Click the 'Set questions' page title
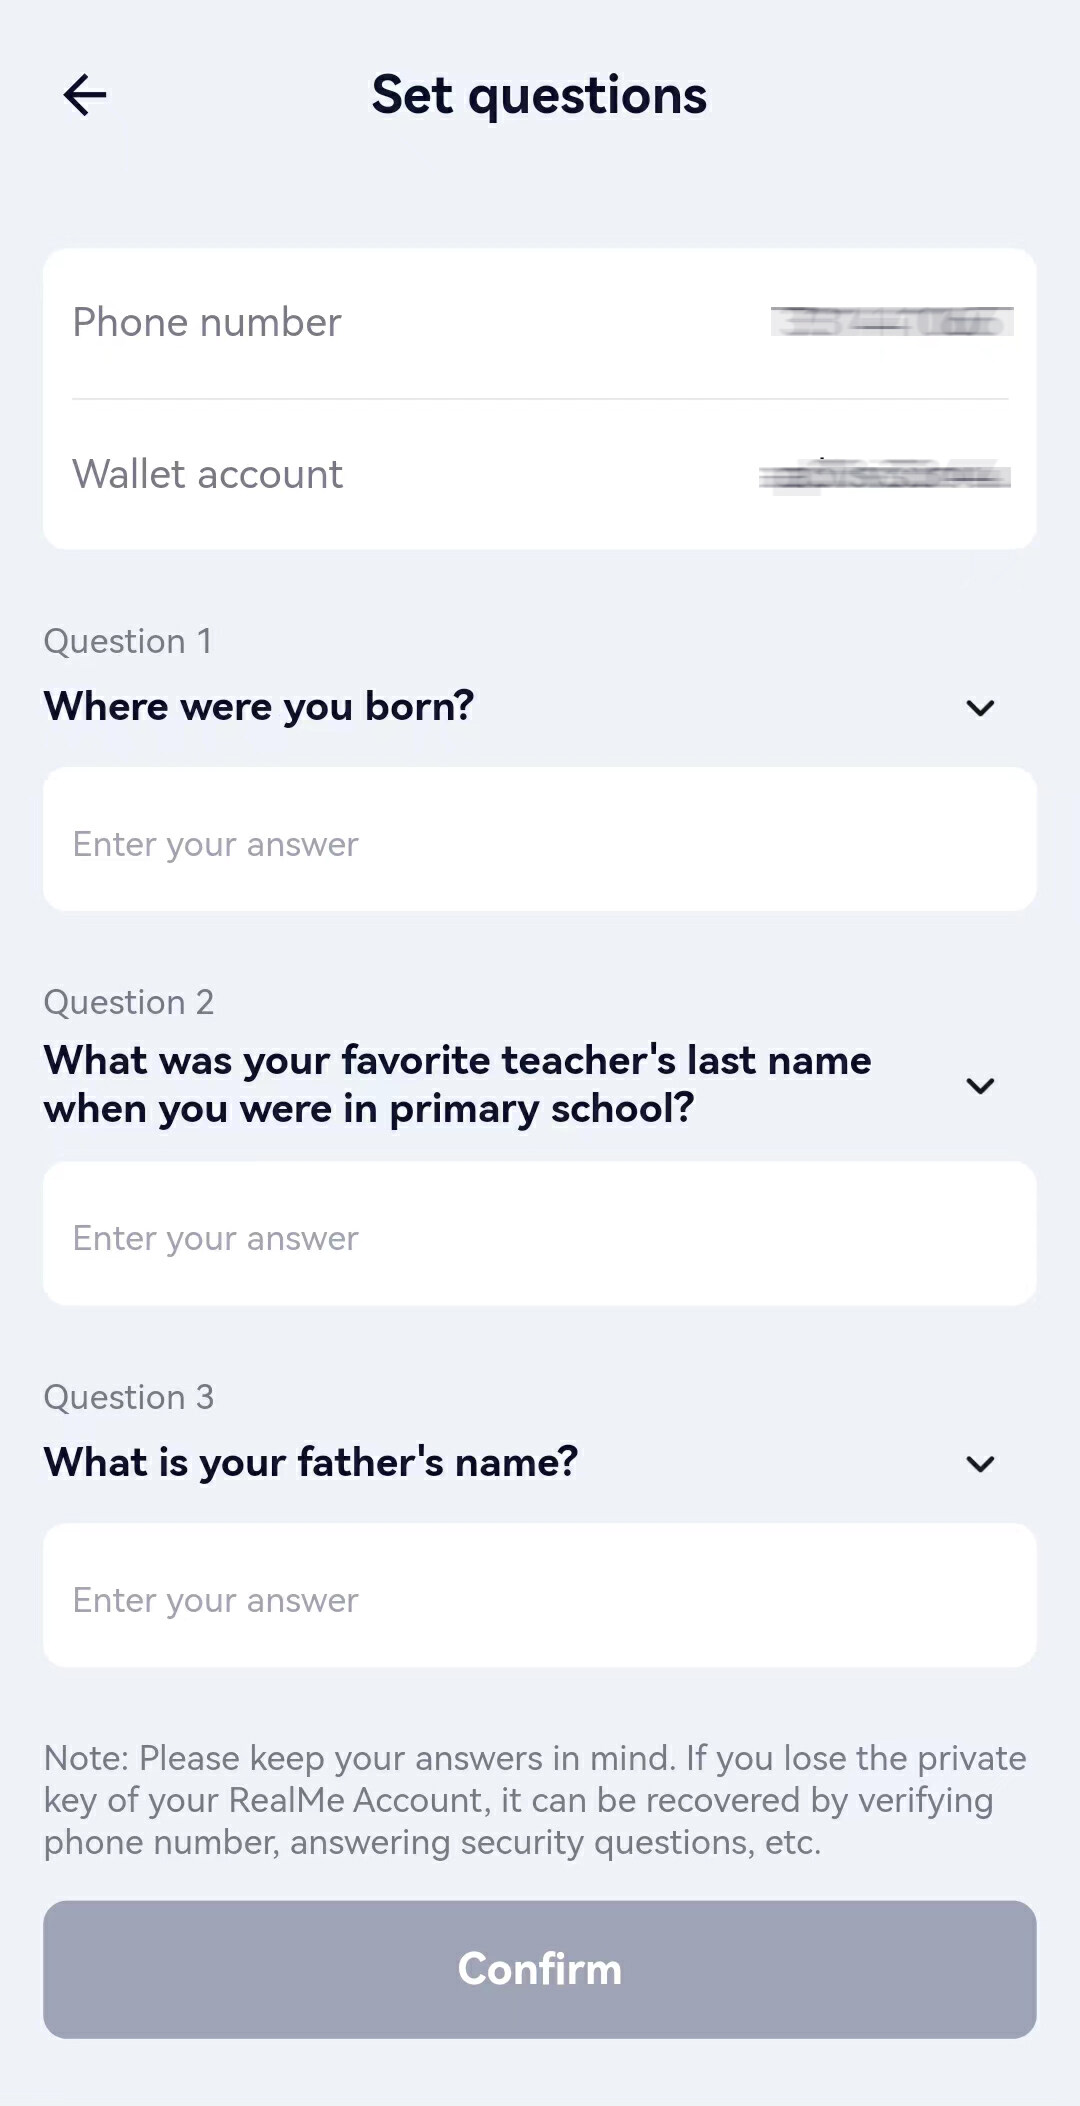The width and height of the screenshot is (1080, 2106). click(x=539, y=96)
